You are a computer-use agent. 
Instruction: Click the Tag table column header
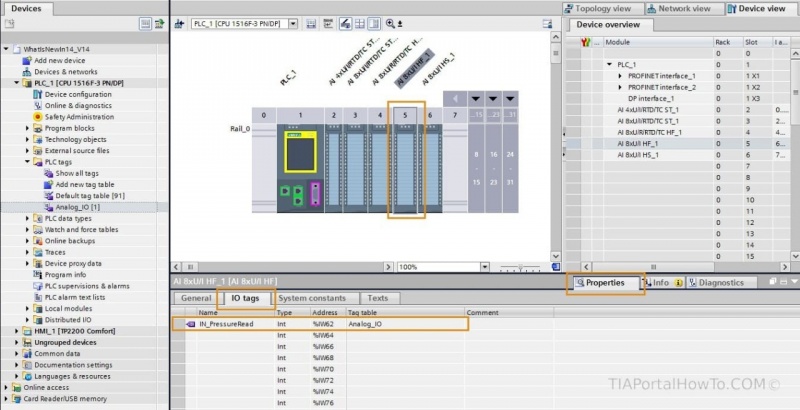[405, 313]
